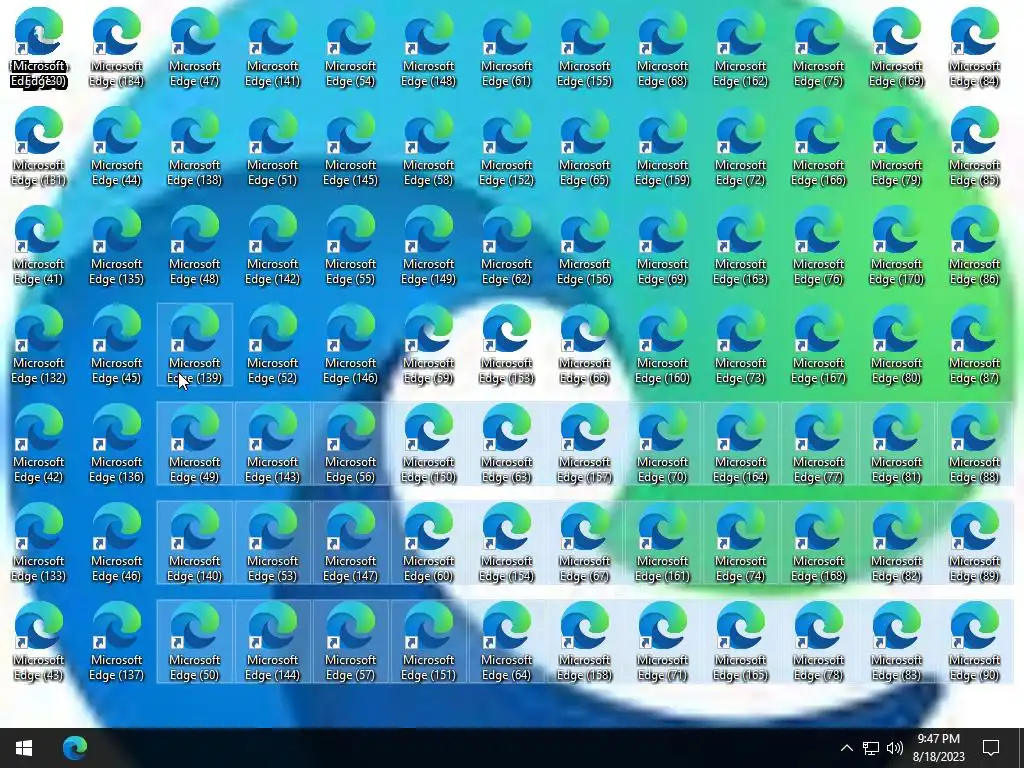
Task: Show hidden system tray icons
Action: (x=846, y=748)
